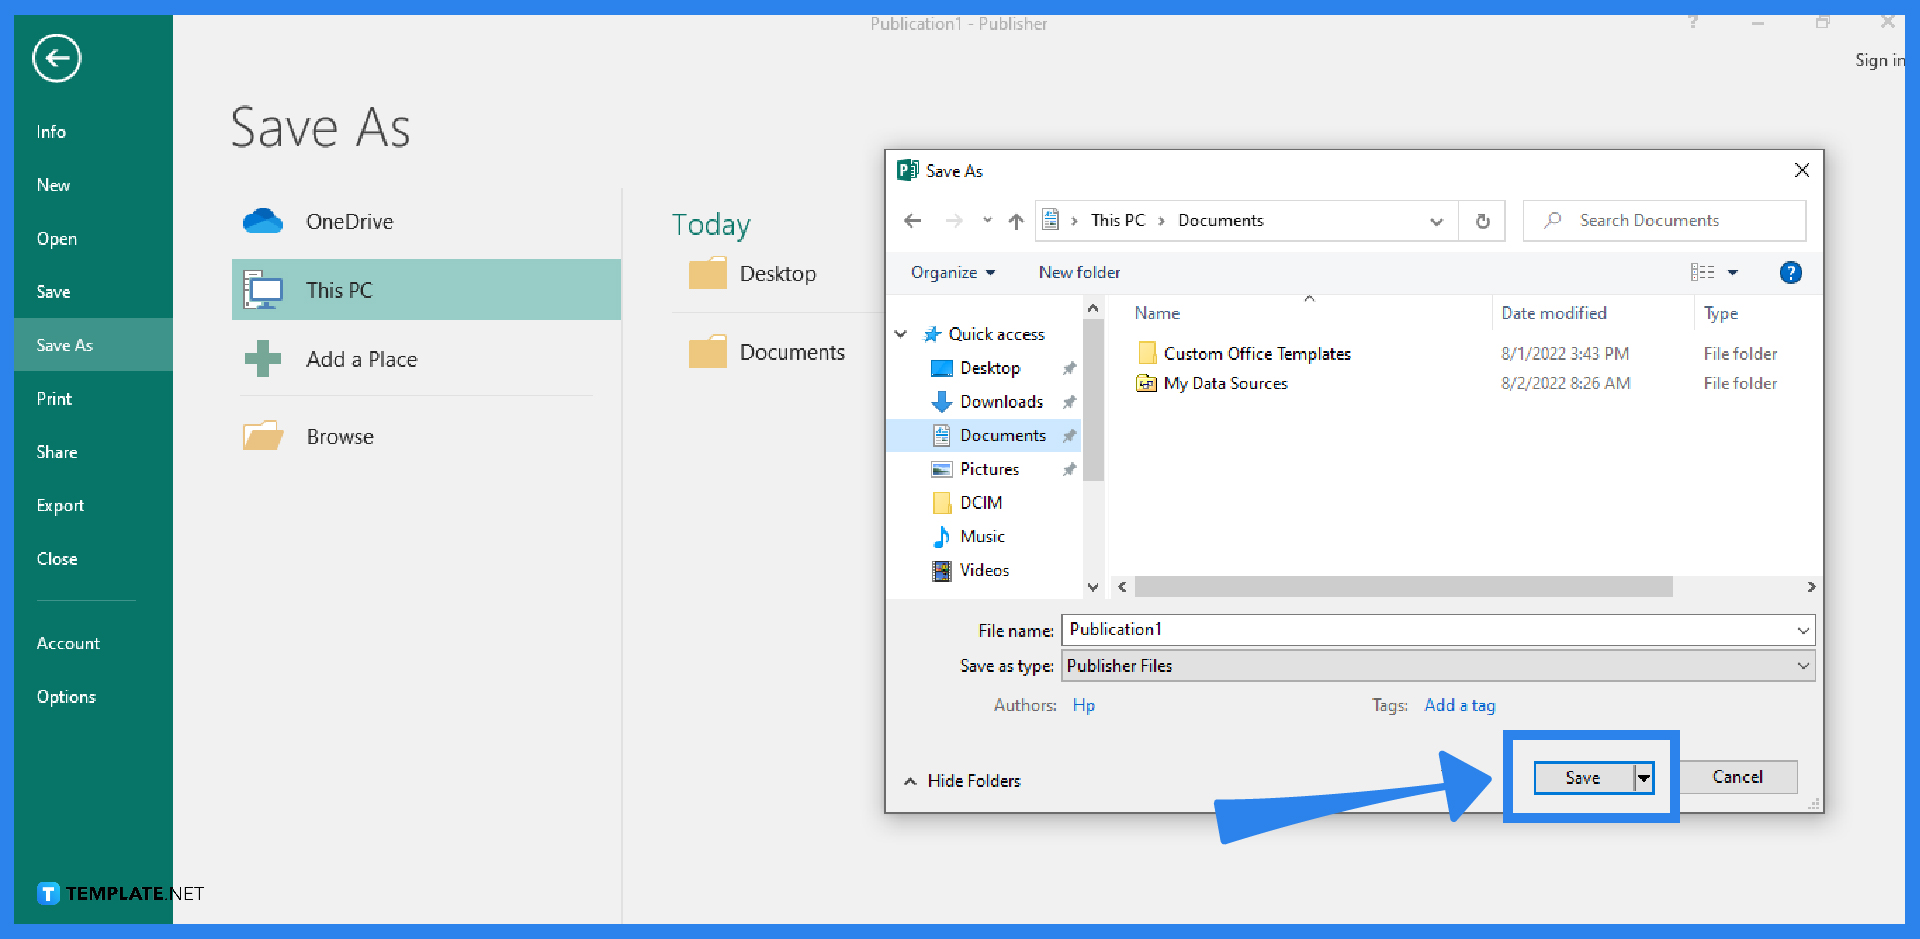Image resolution: width=1920 pixels, height=939 pixels.
Task: Click the forward navigation arrow in the dialog
Action: pos(953,220)
